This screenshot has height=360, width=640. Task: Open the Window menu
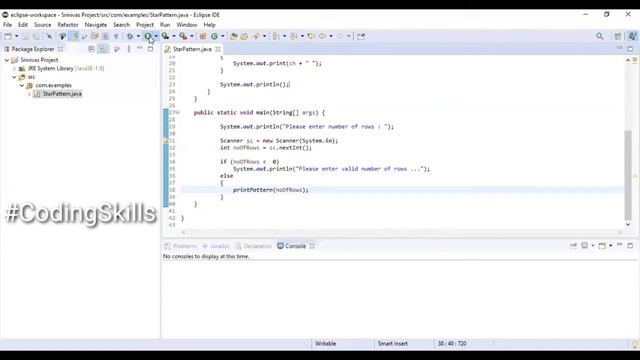[x=187, y=25]
